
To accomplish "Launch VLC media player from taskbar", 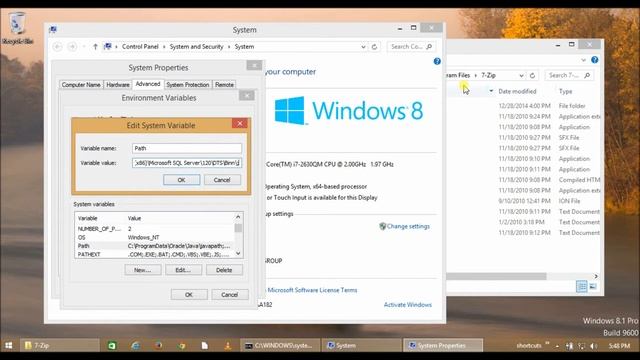I will click(228, 346).
